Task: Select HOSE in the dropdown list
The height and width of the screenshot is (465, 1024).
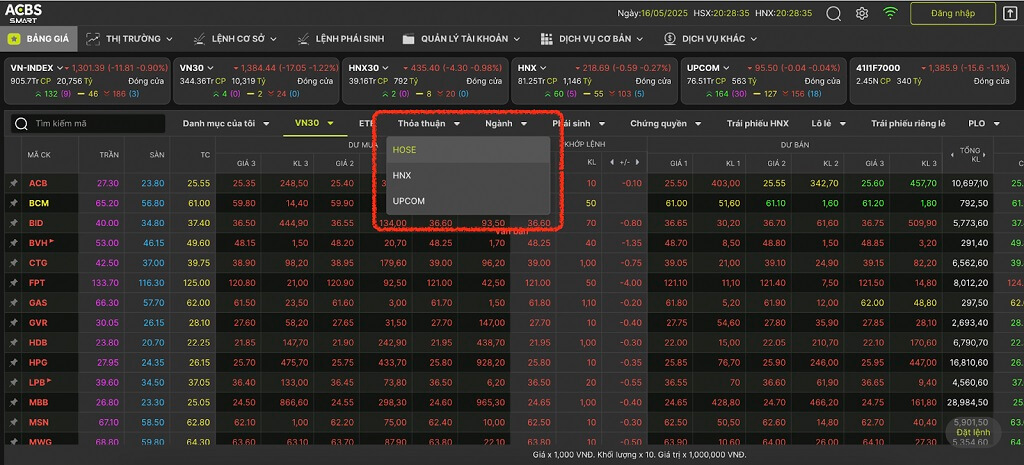Action: pos(468,150)
